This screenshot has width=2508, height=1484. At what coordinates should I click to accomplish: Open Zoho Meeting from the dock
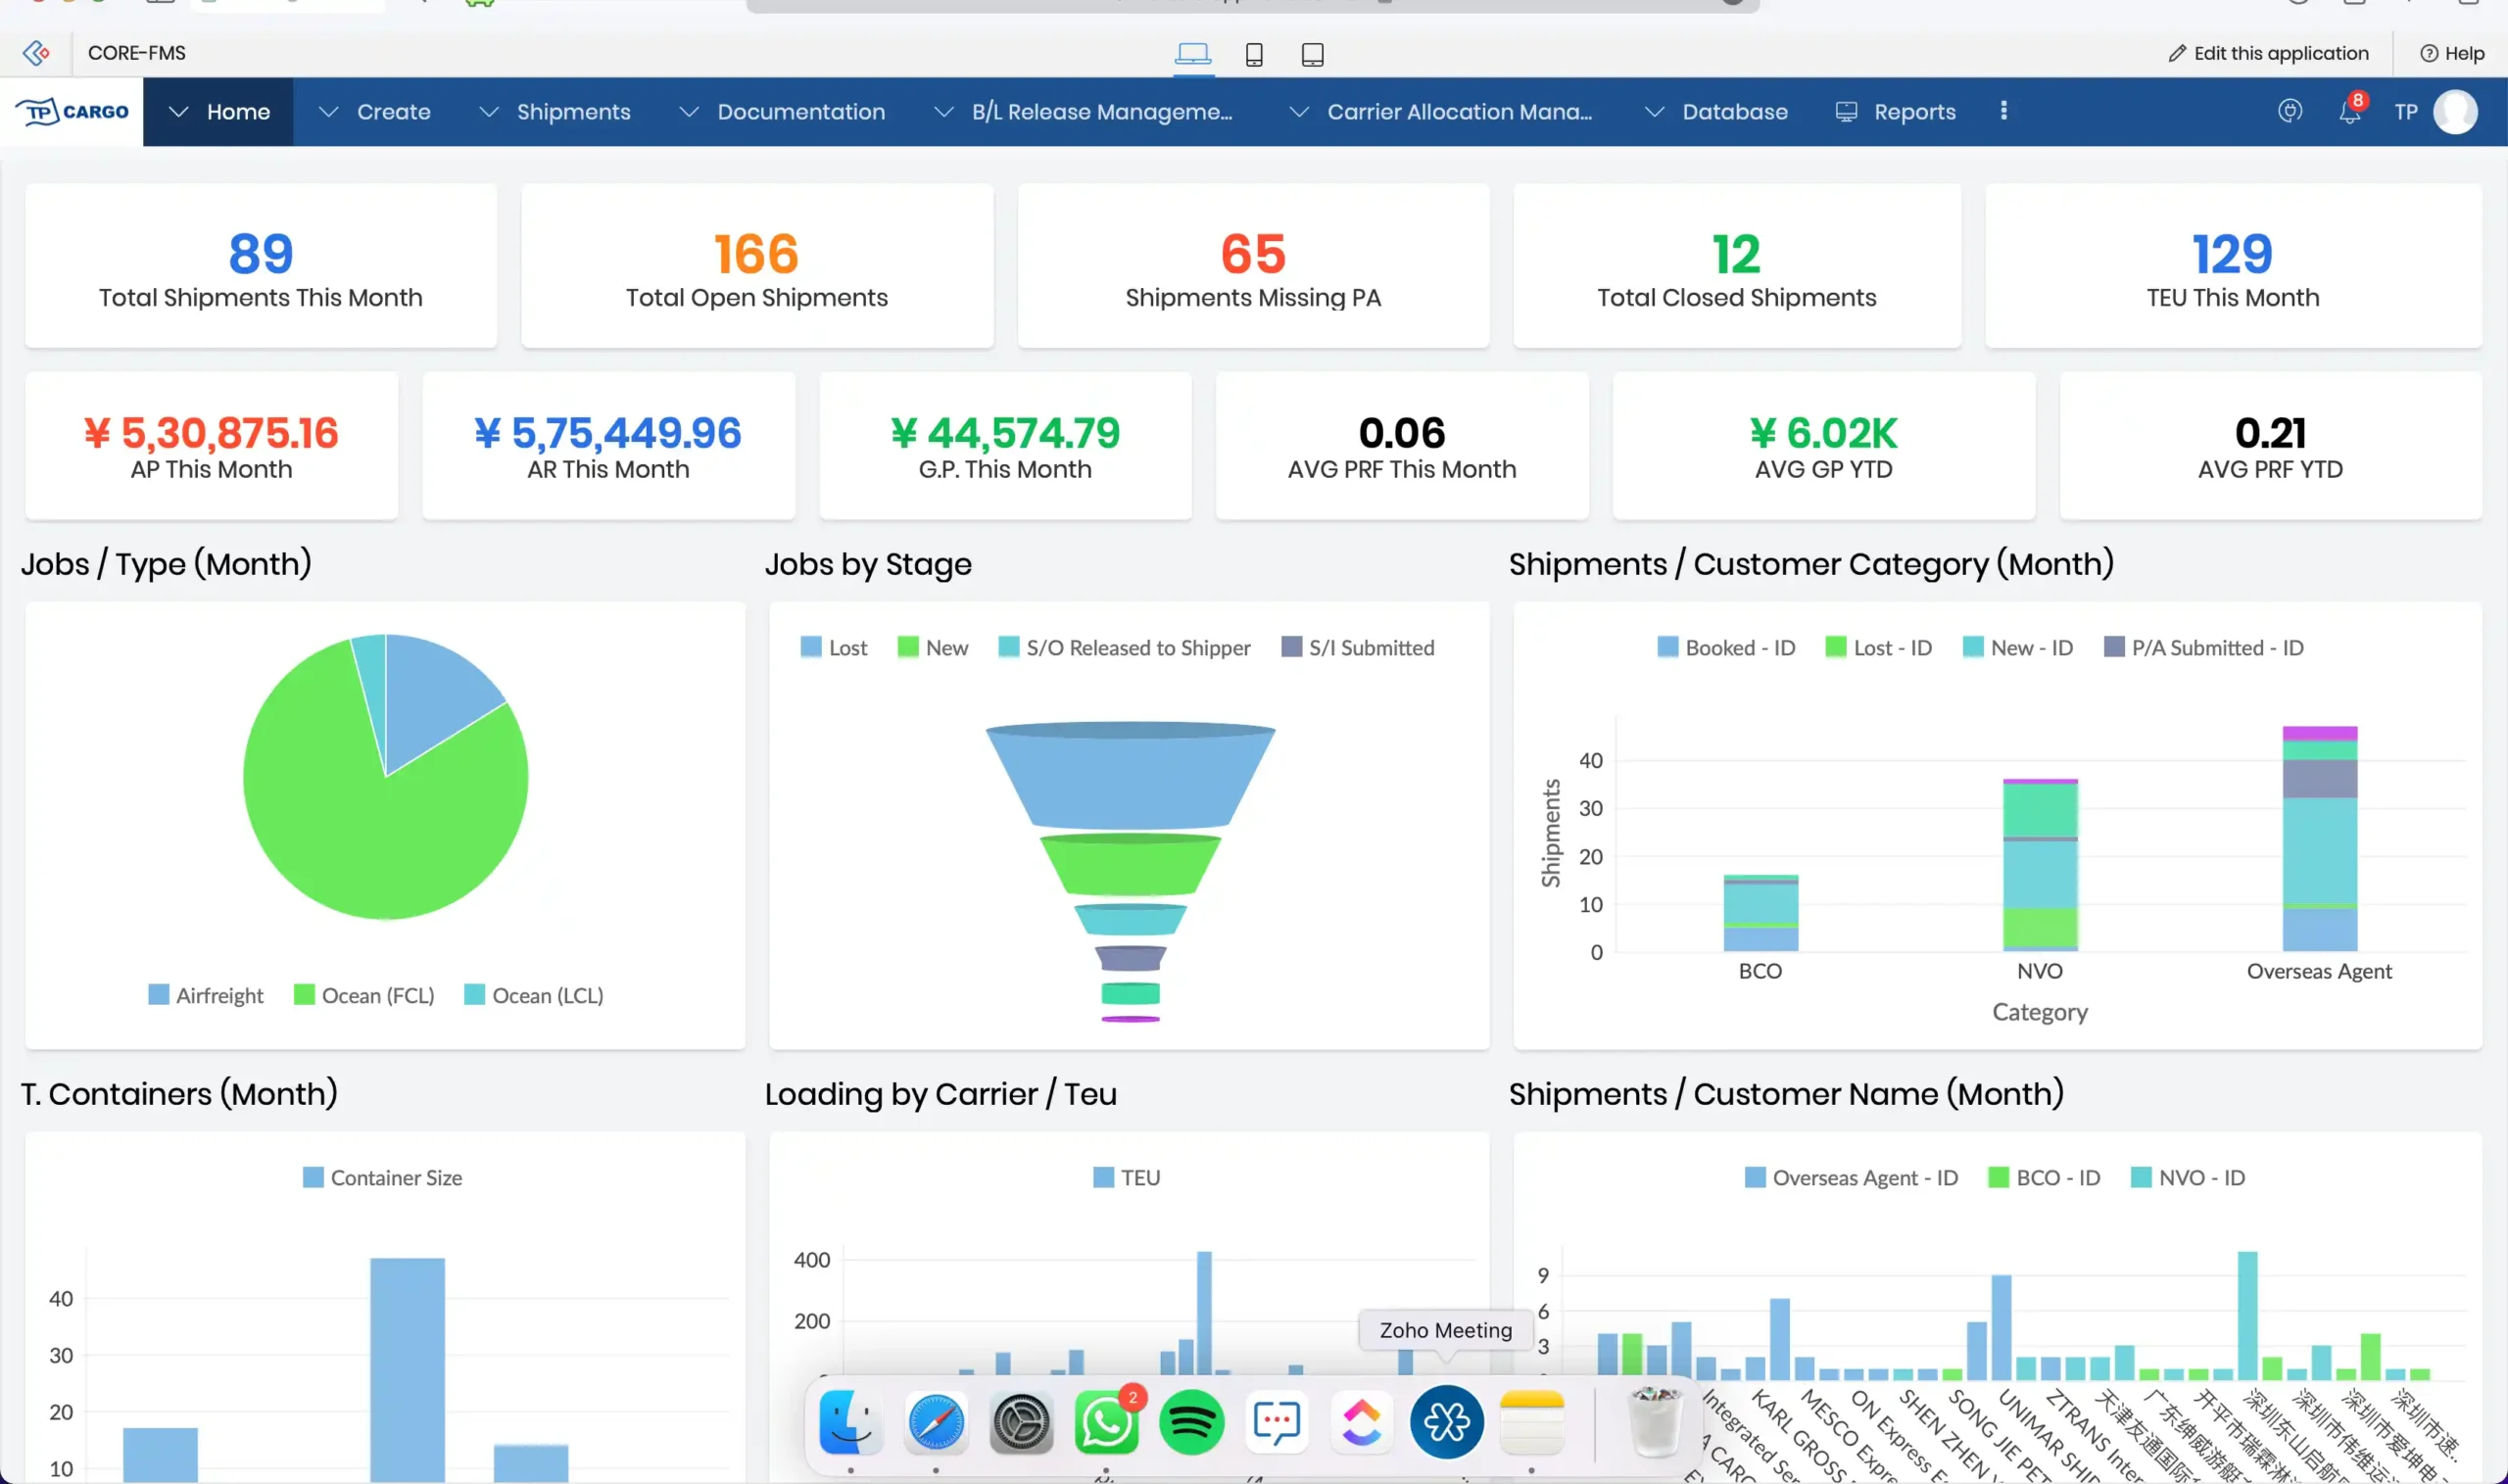(x=1447, y=1422)
